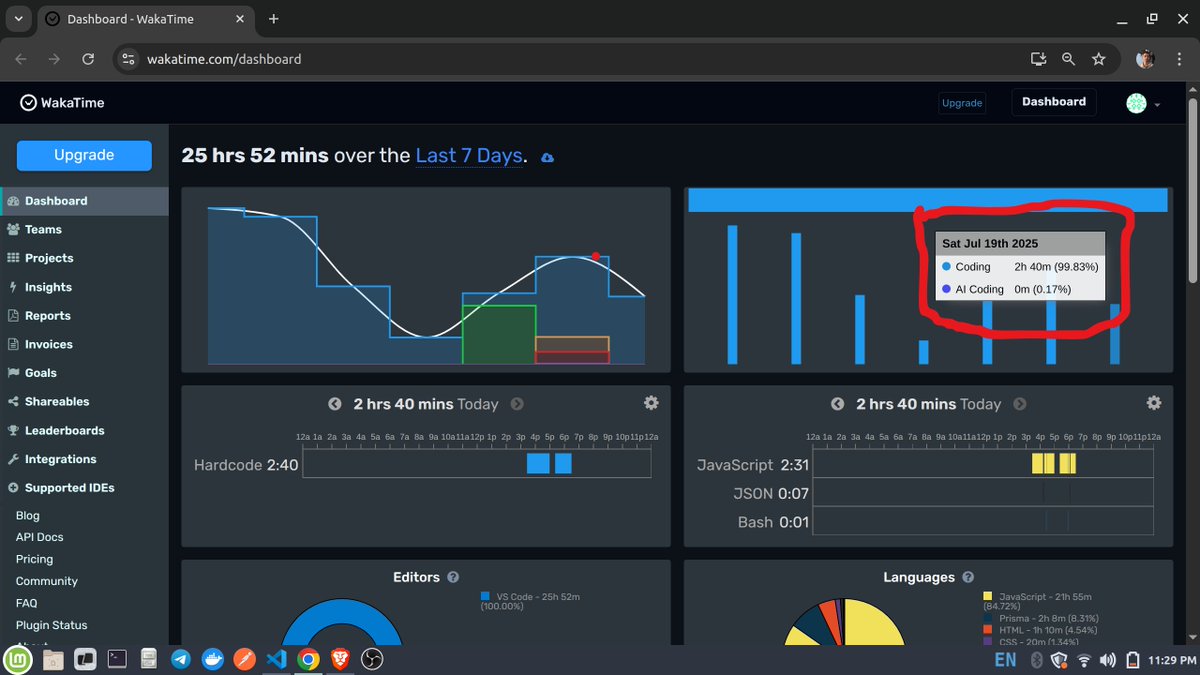Select Invoices in the sidebar
1200x675 pixels.
coord(48,344)
